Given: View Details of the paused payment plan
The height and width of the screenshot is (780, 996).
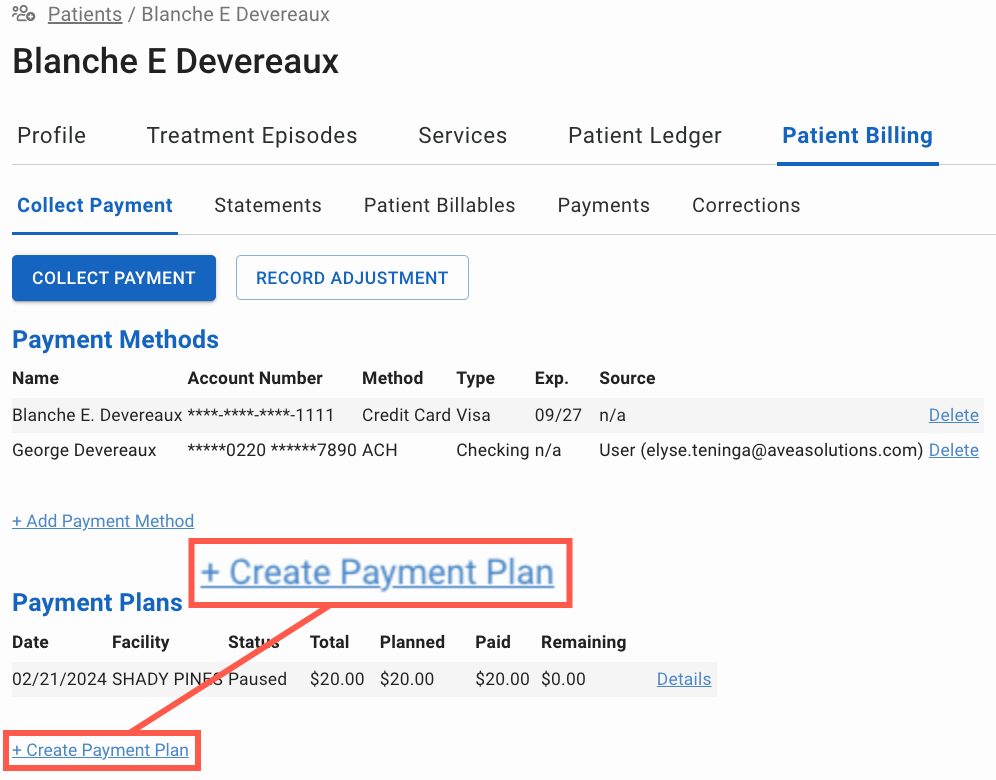Looking at the screenshot, I should pos(683,679).
